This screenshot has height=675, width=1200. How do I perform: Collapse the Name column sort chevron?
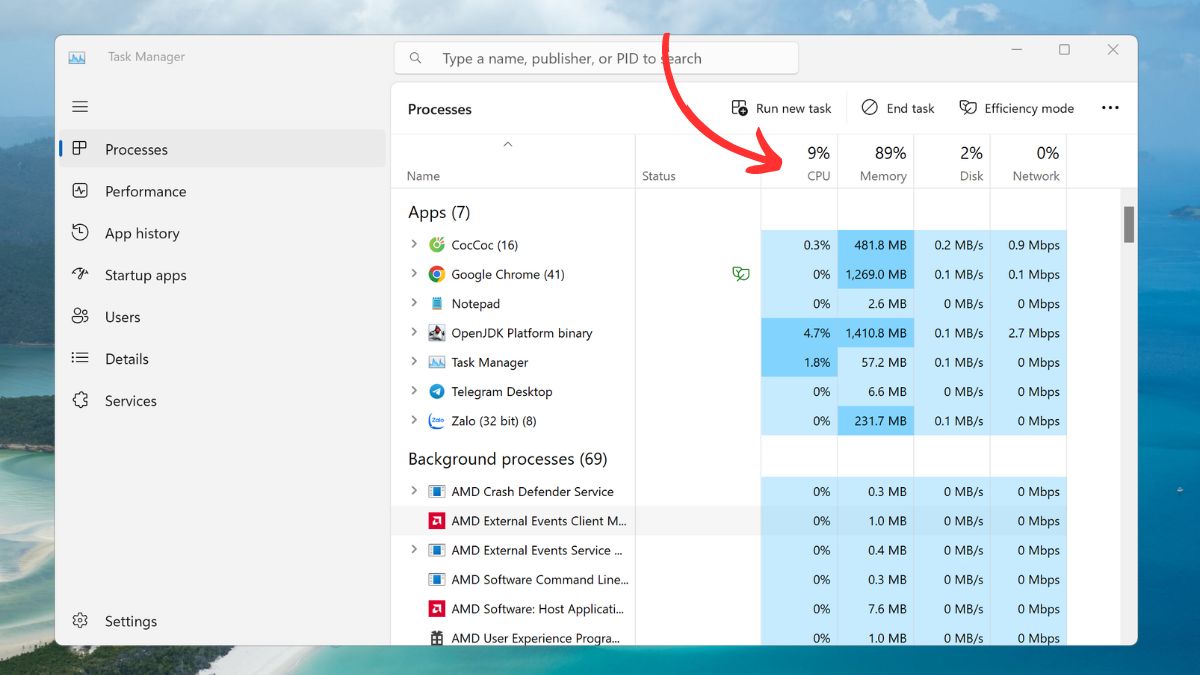(x=508, y=145)
